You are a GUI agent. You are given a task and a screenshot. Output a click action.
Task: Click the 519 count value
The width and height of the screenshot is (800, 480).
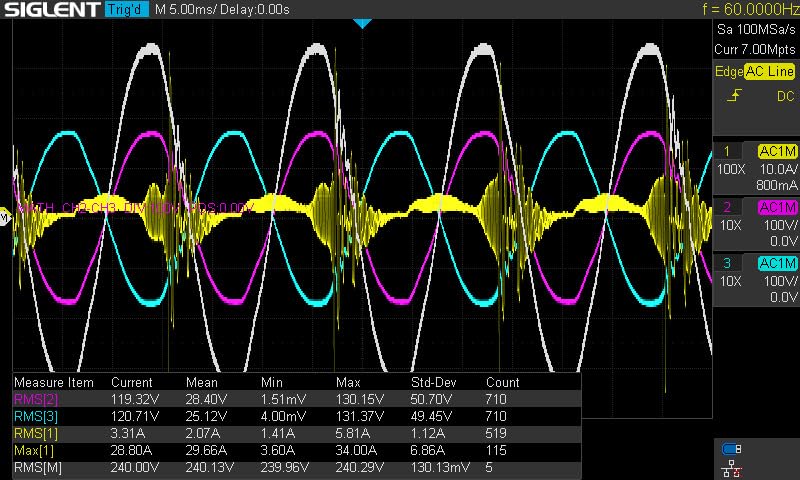(496, 434)
